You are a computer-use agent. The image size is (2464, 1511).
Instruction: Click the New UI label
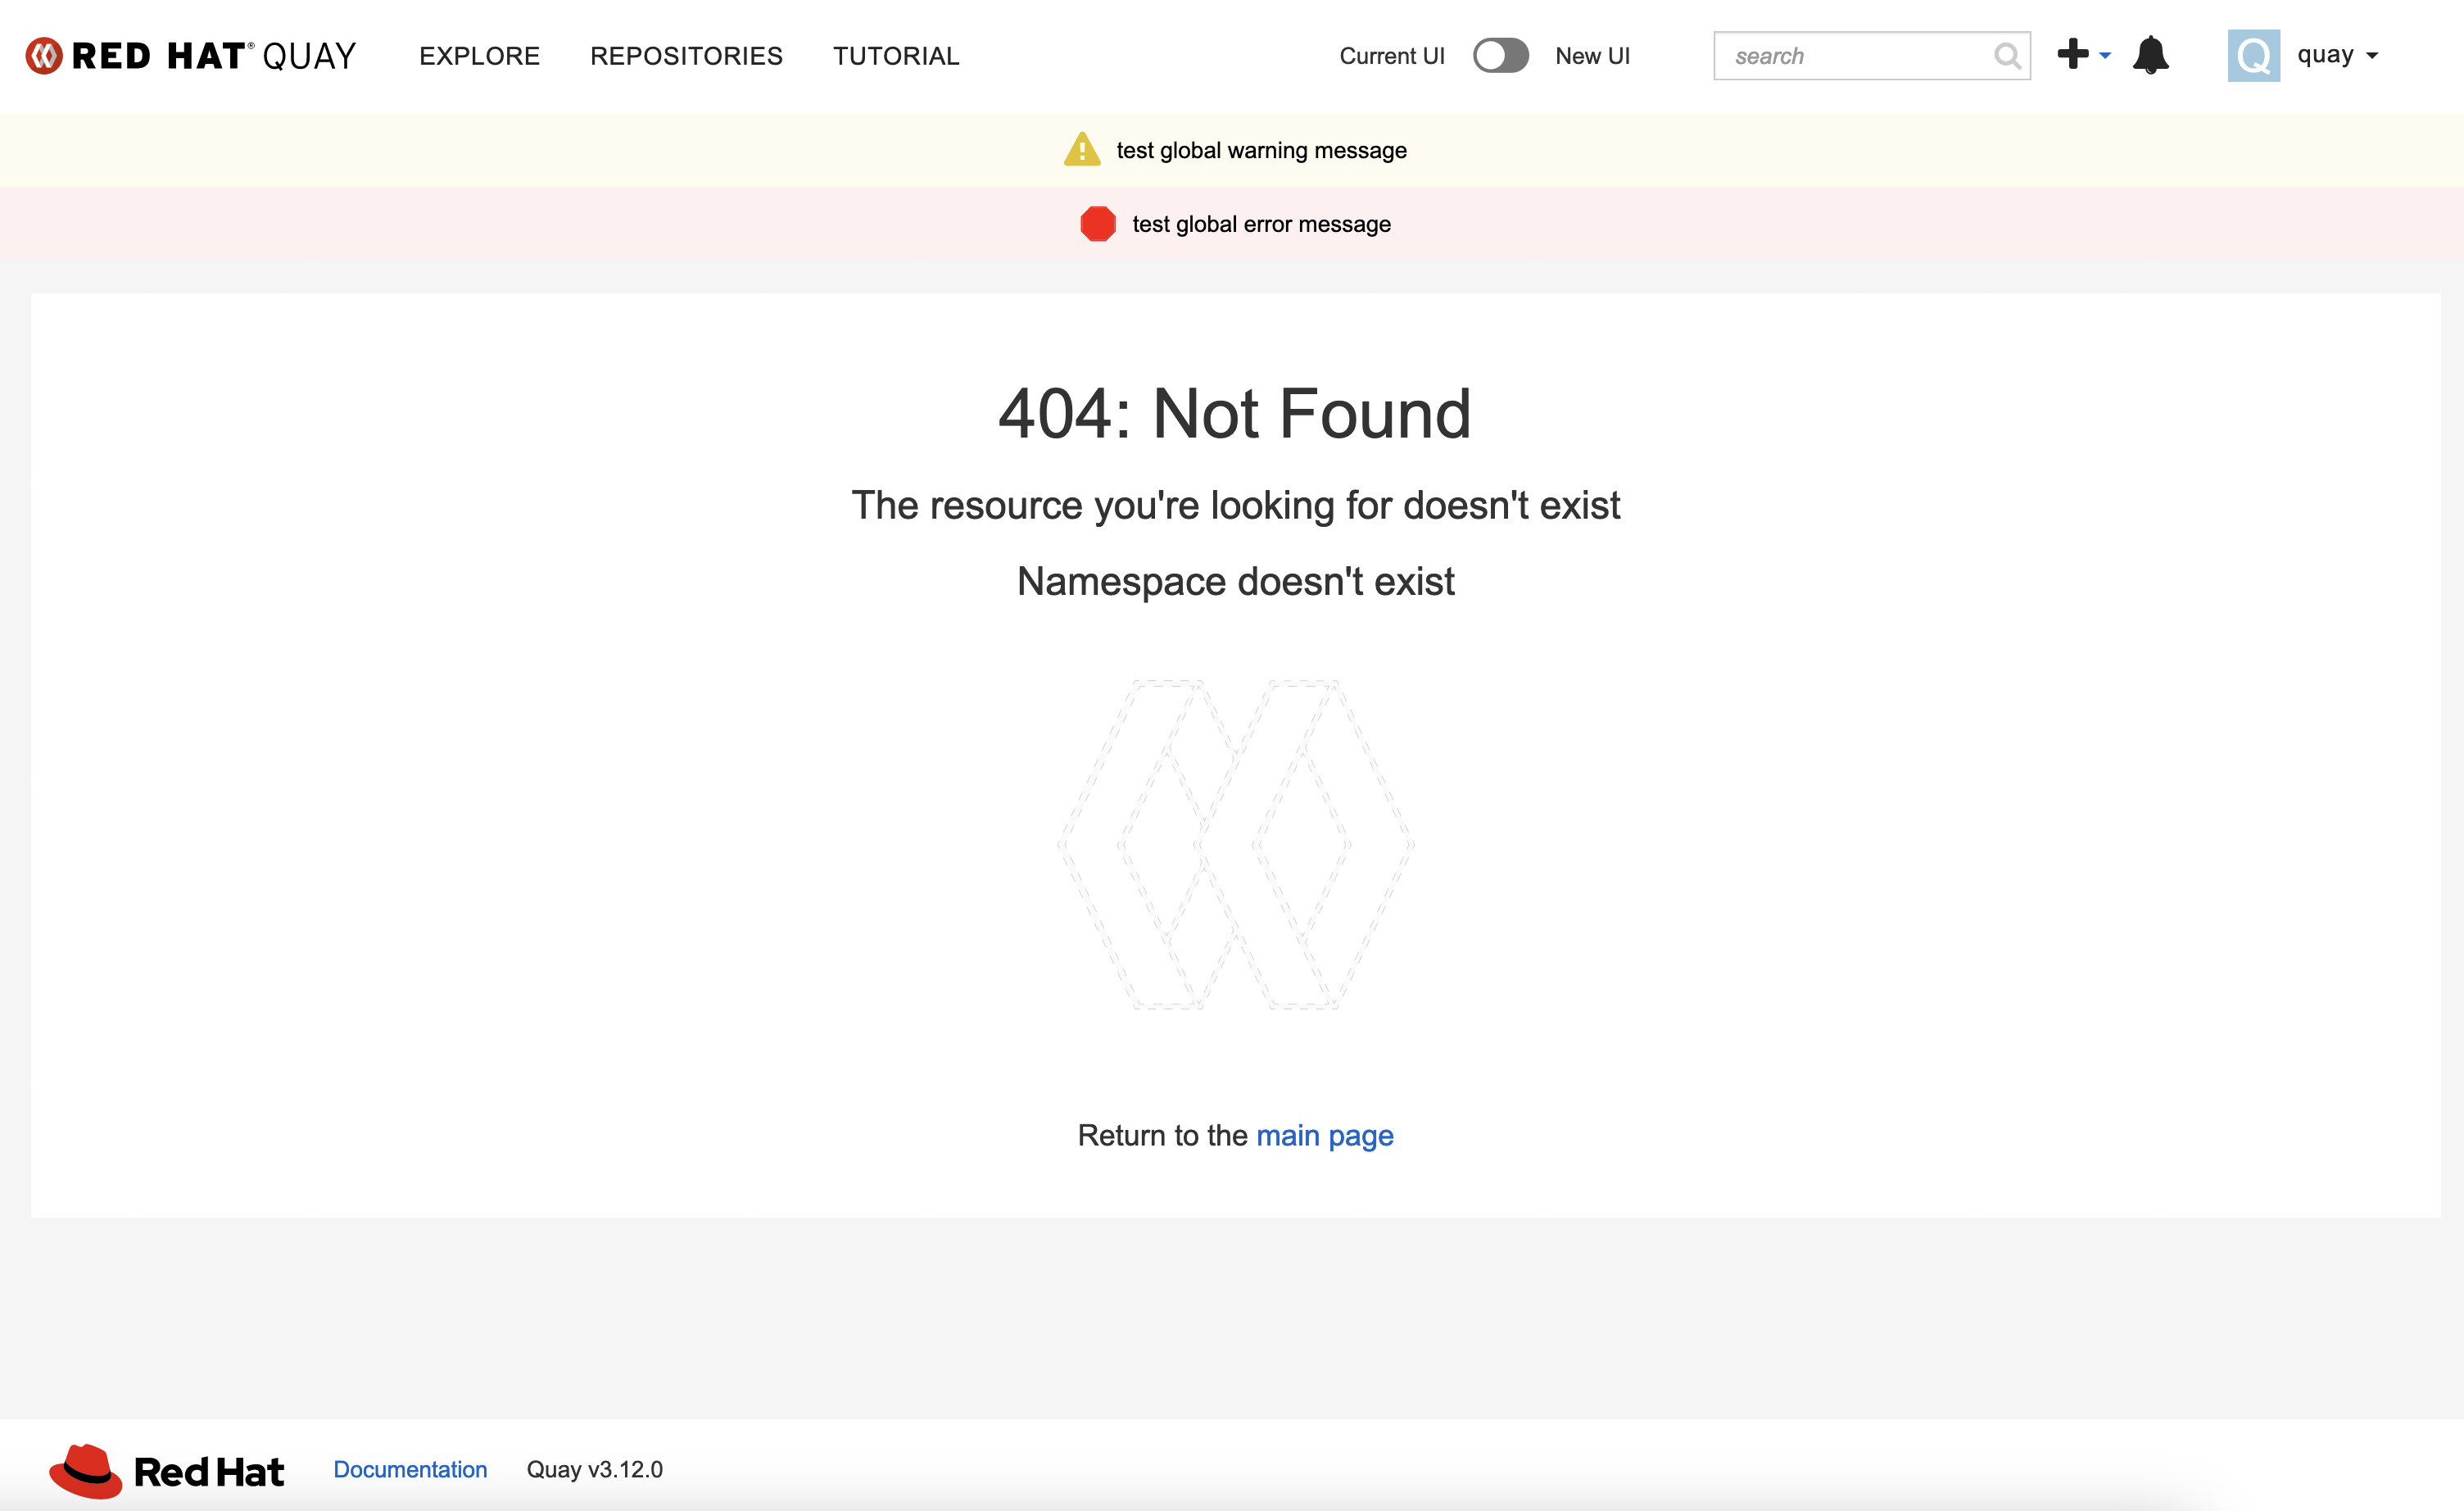(x=1592, y=56)
